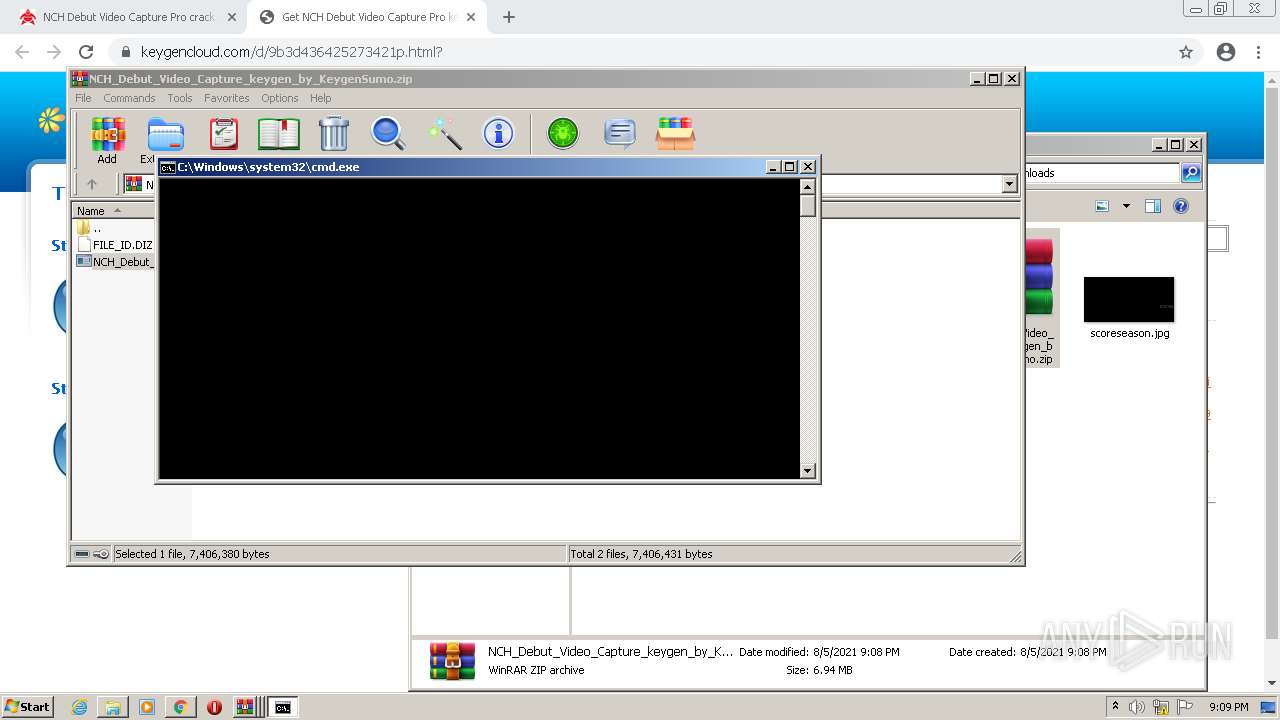Select the FILE_ID.DIZ file
Screen dimensions: 1280x720
[x=115, y=245]
